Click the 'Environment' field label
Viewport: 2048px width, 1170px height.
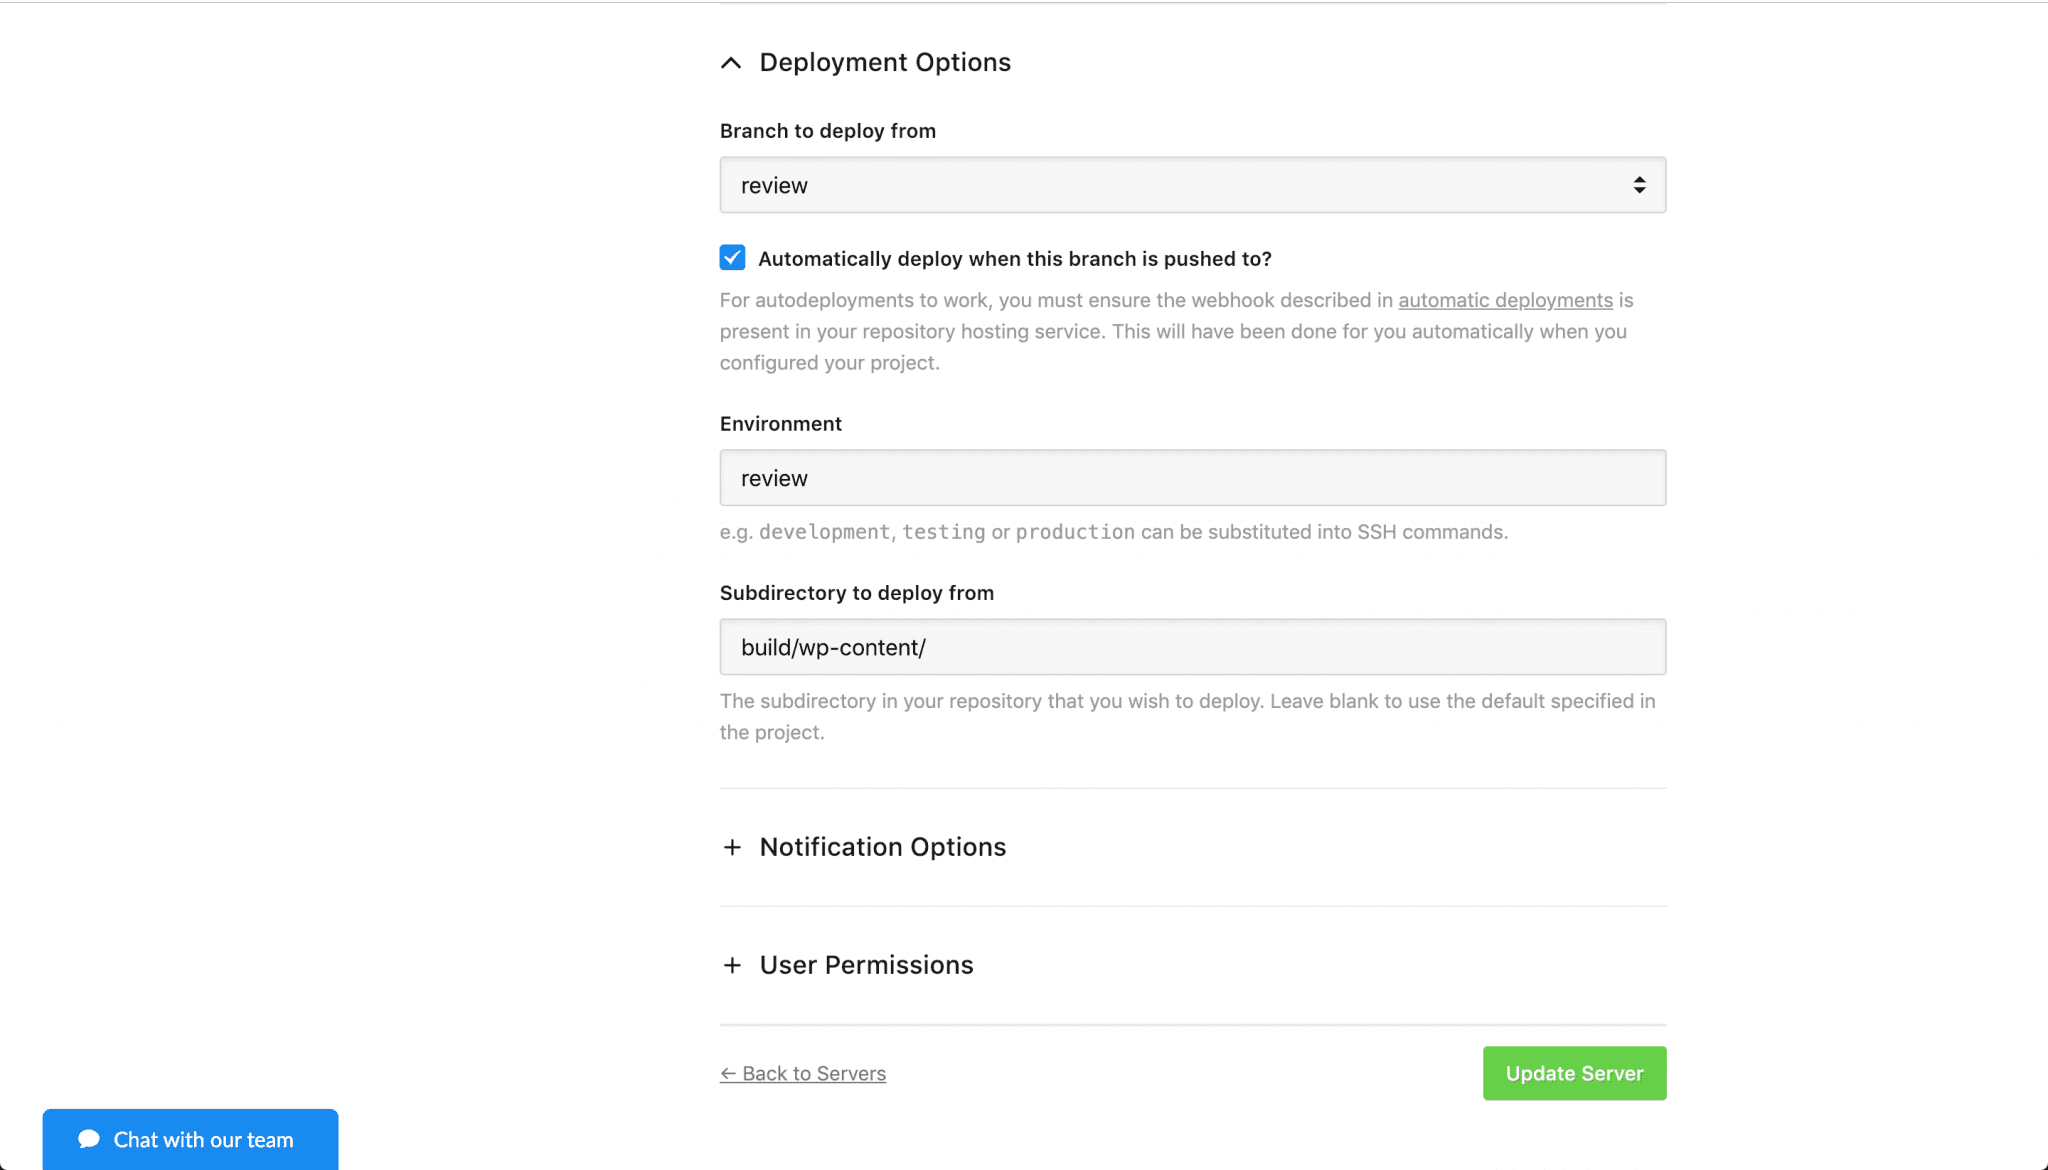point(780,424)
